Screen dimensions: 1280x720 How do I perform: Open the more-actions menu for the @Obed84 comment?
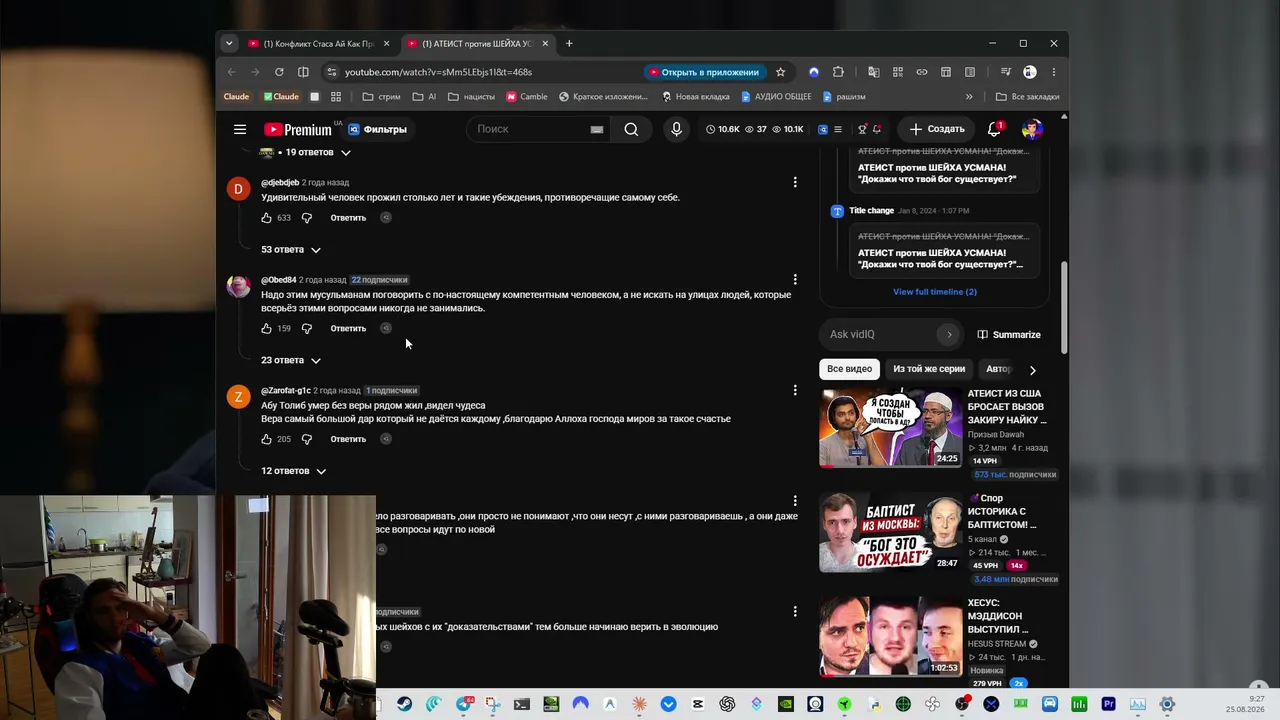pos(795,279)
